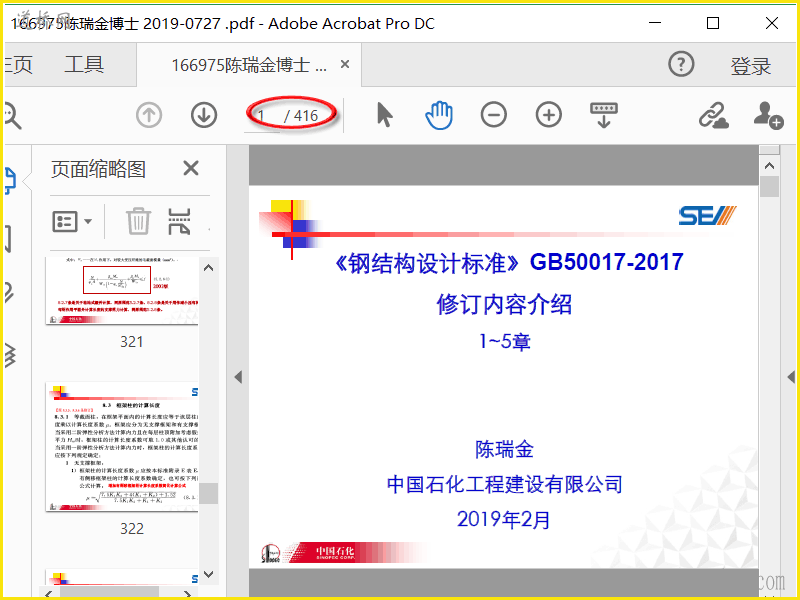Open the attachments paperclip sidebar icon

point(9,292)
